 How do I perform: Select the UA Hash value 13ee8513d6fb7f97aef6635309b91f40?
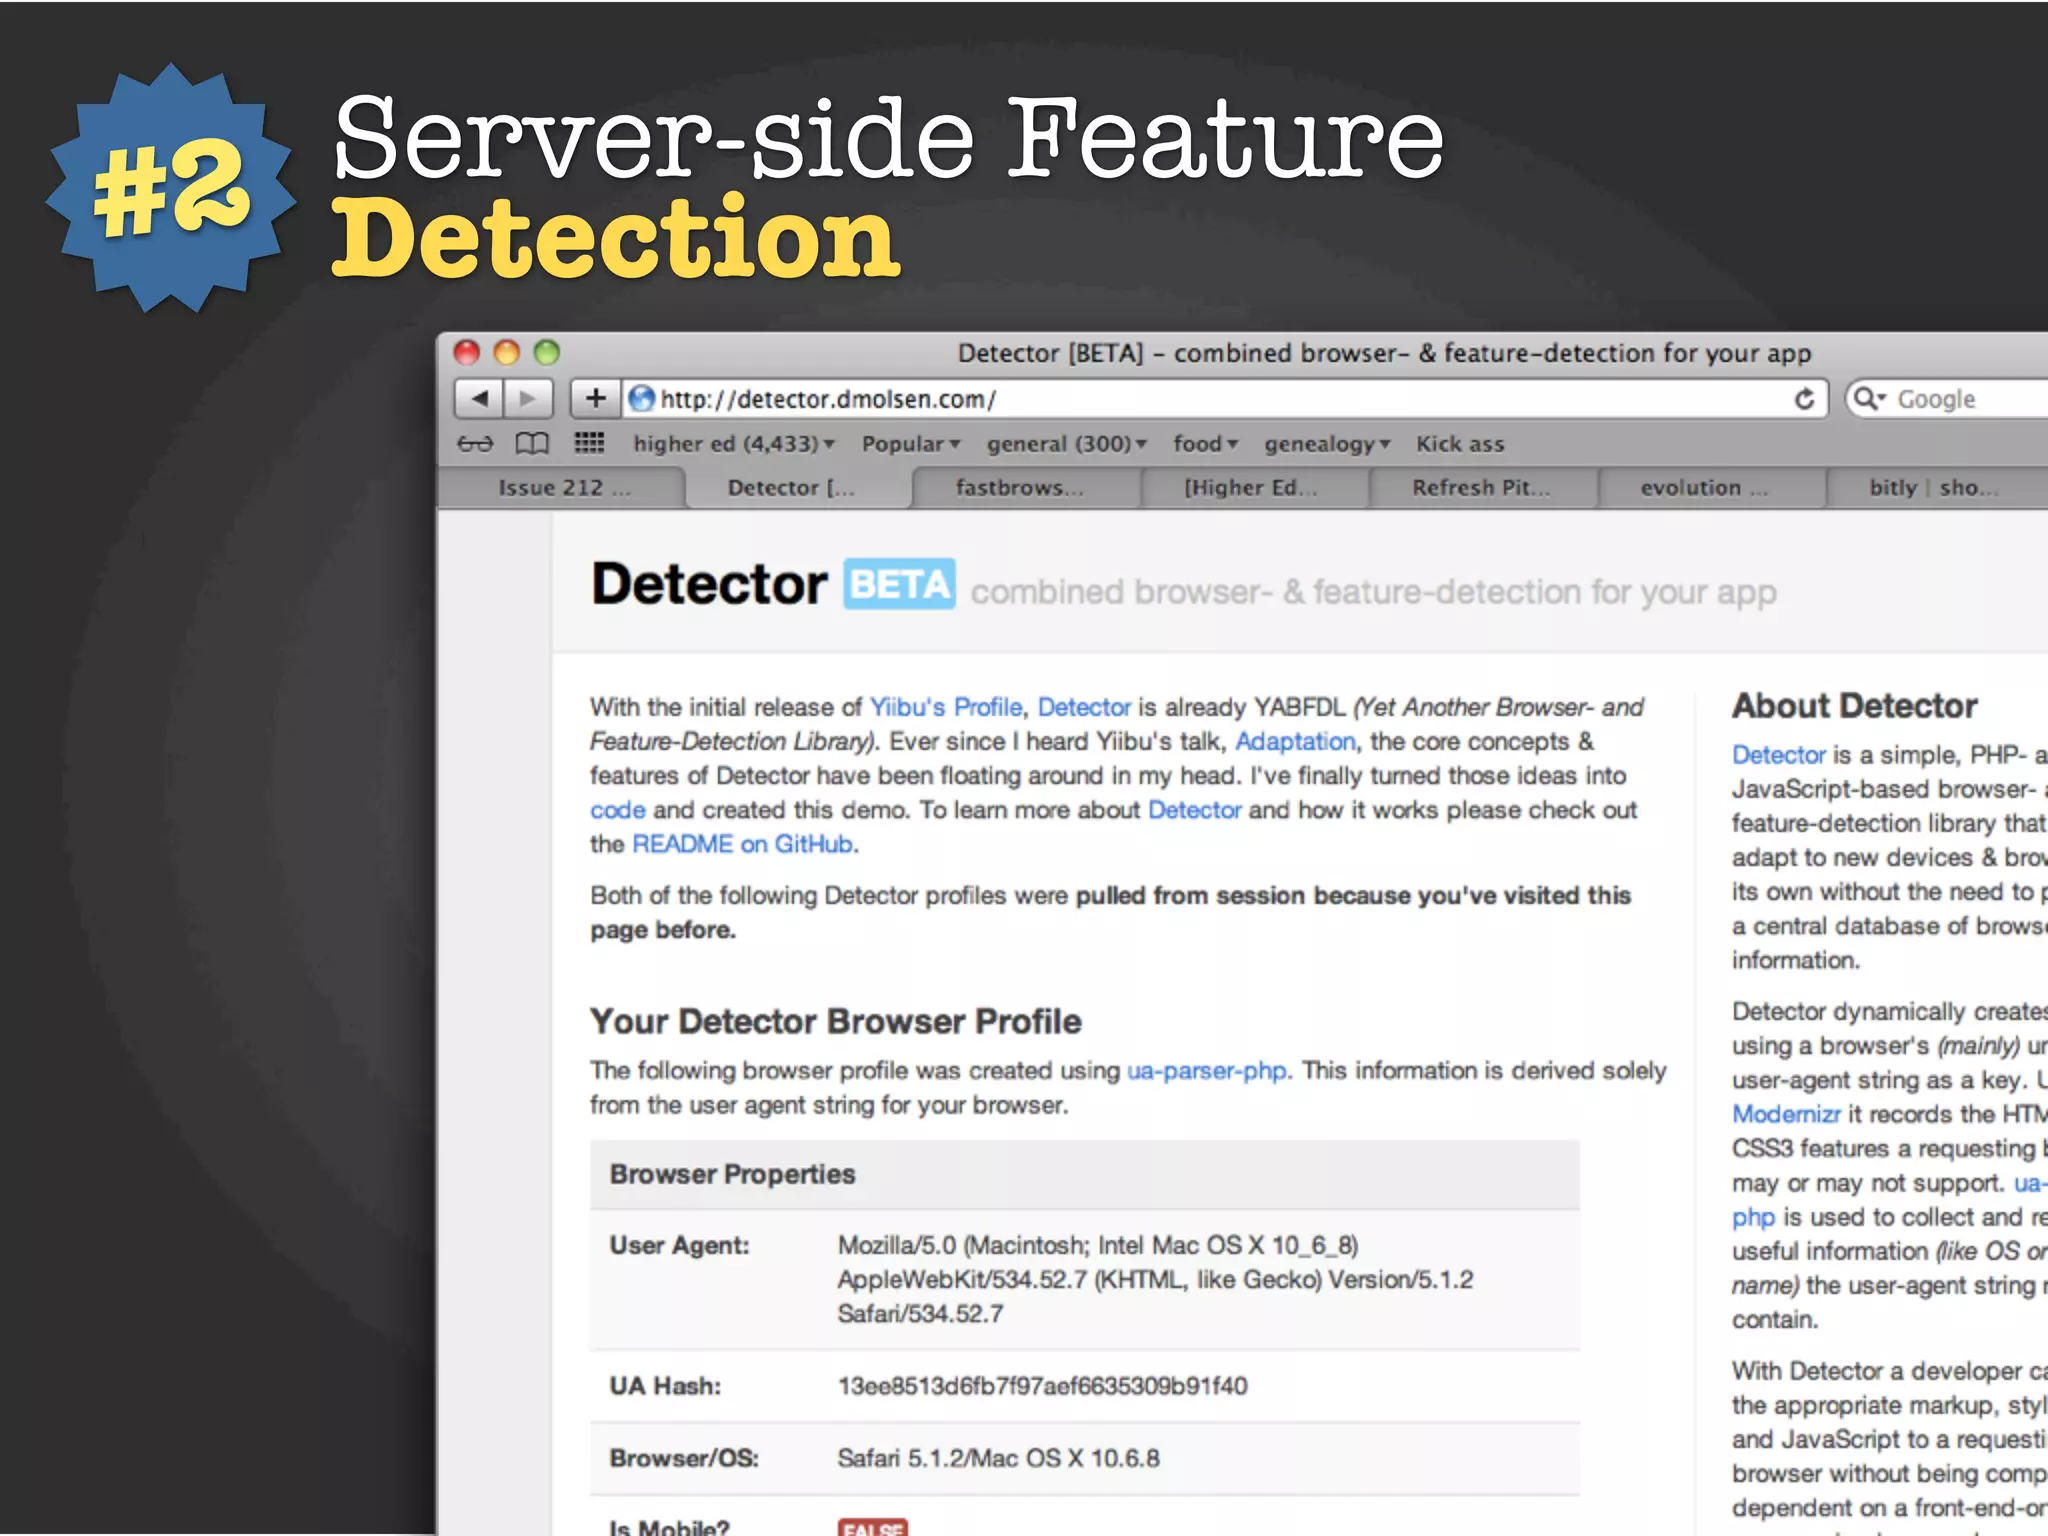coord(1042,1386)
